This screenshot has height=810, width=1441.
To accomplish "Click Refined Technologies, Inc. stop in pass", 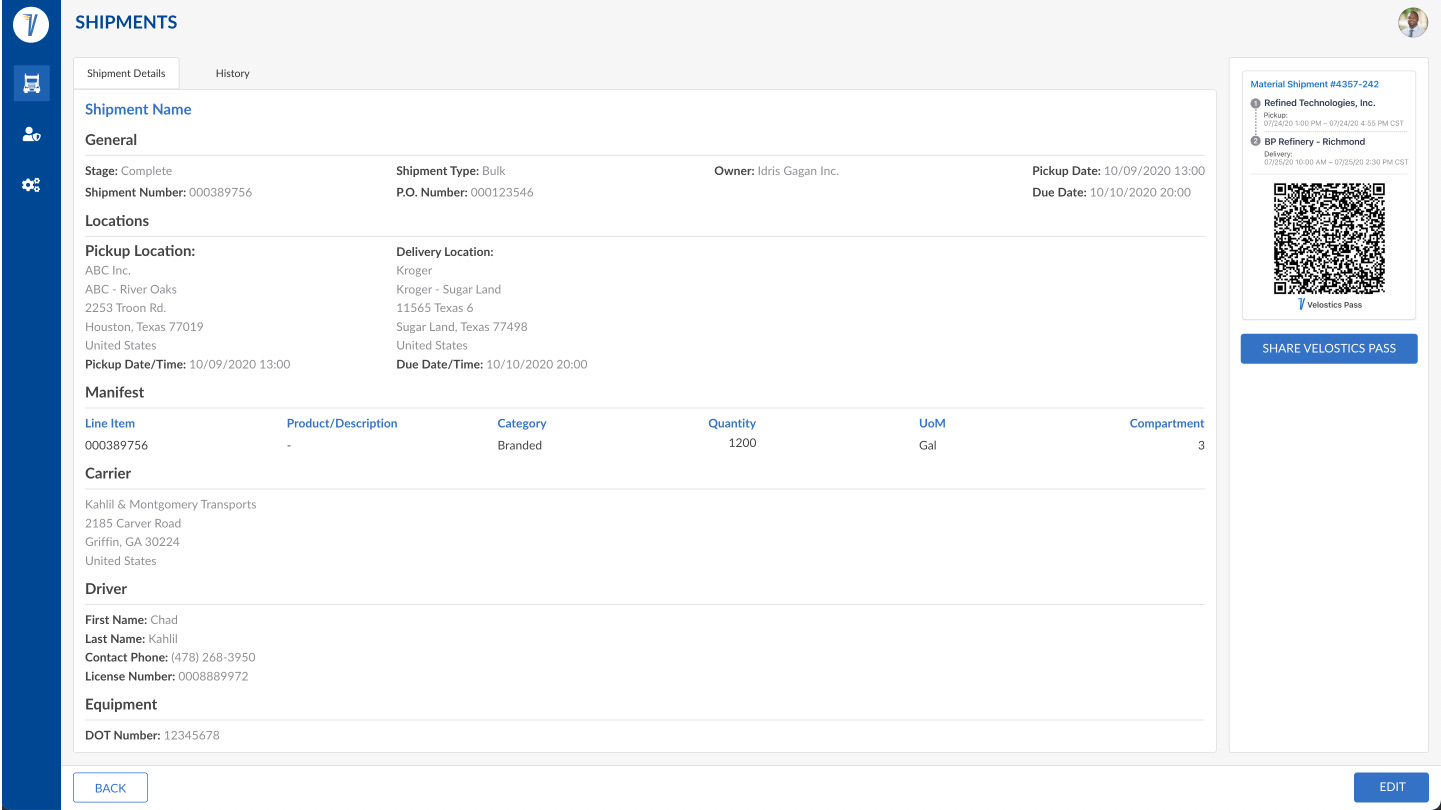I will coord(1319,103).
